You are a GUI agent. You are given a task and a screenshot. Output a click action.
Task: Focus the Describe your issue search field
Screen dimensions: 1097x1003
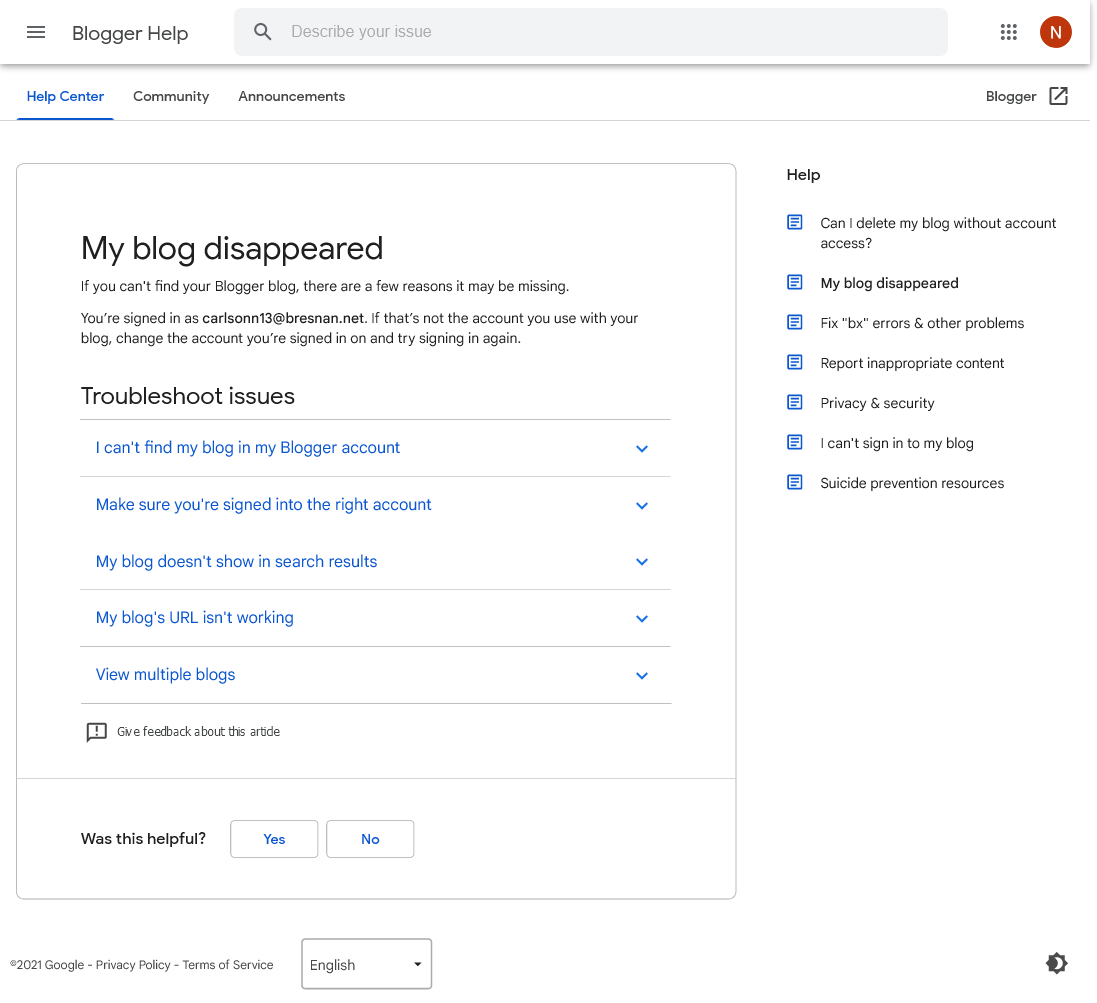590,31
